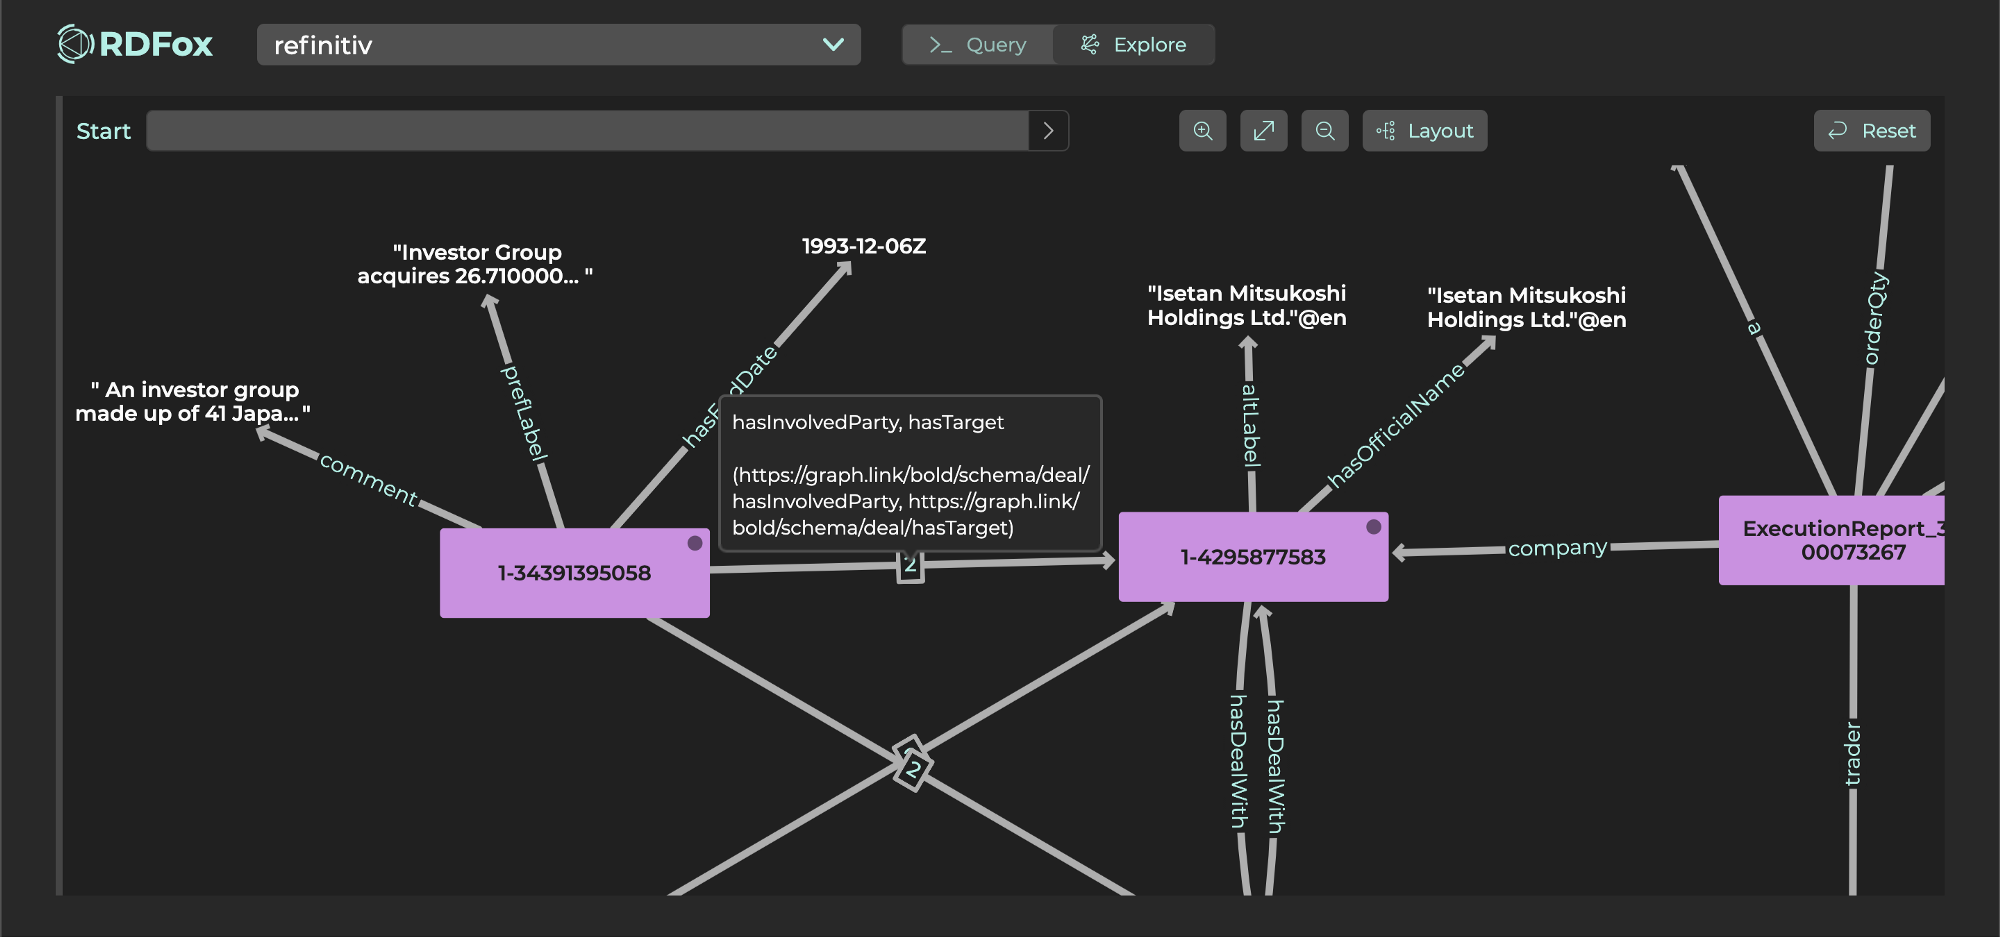Viewport: 2000px width, 937px height.
Task: Click the "a" type edge label
Action: [x=1753, y=327]
